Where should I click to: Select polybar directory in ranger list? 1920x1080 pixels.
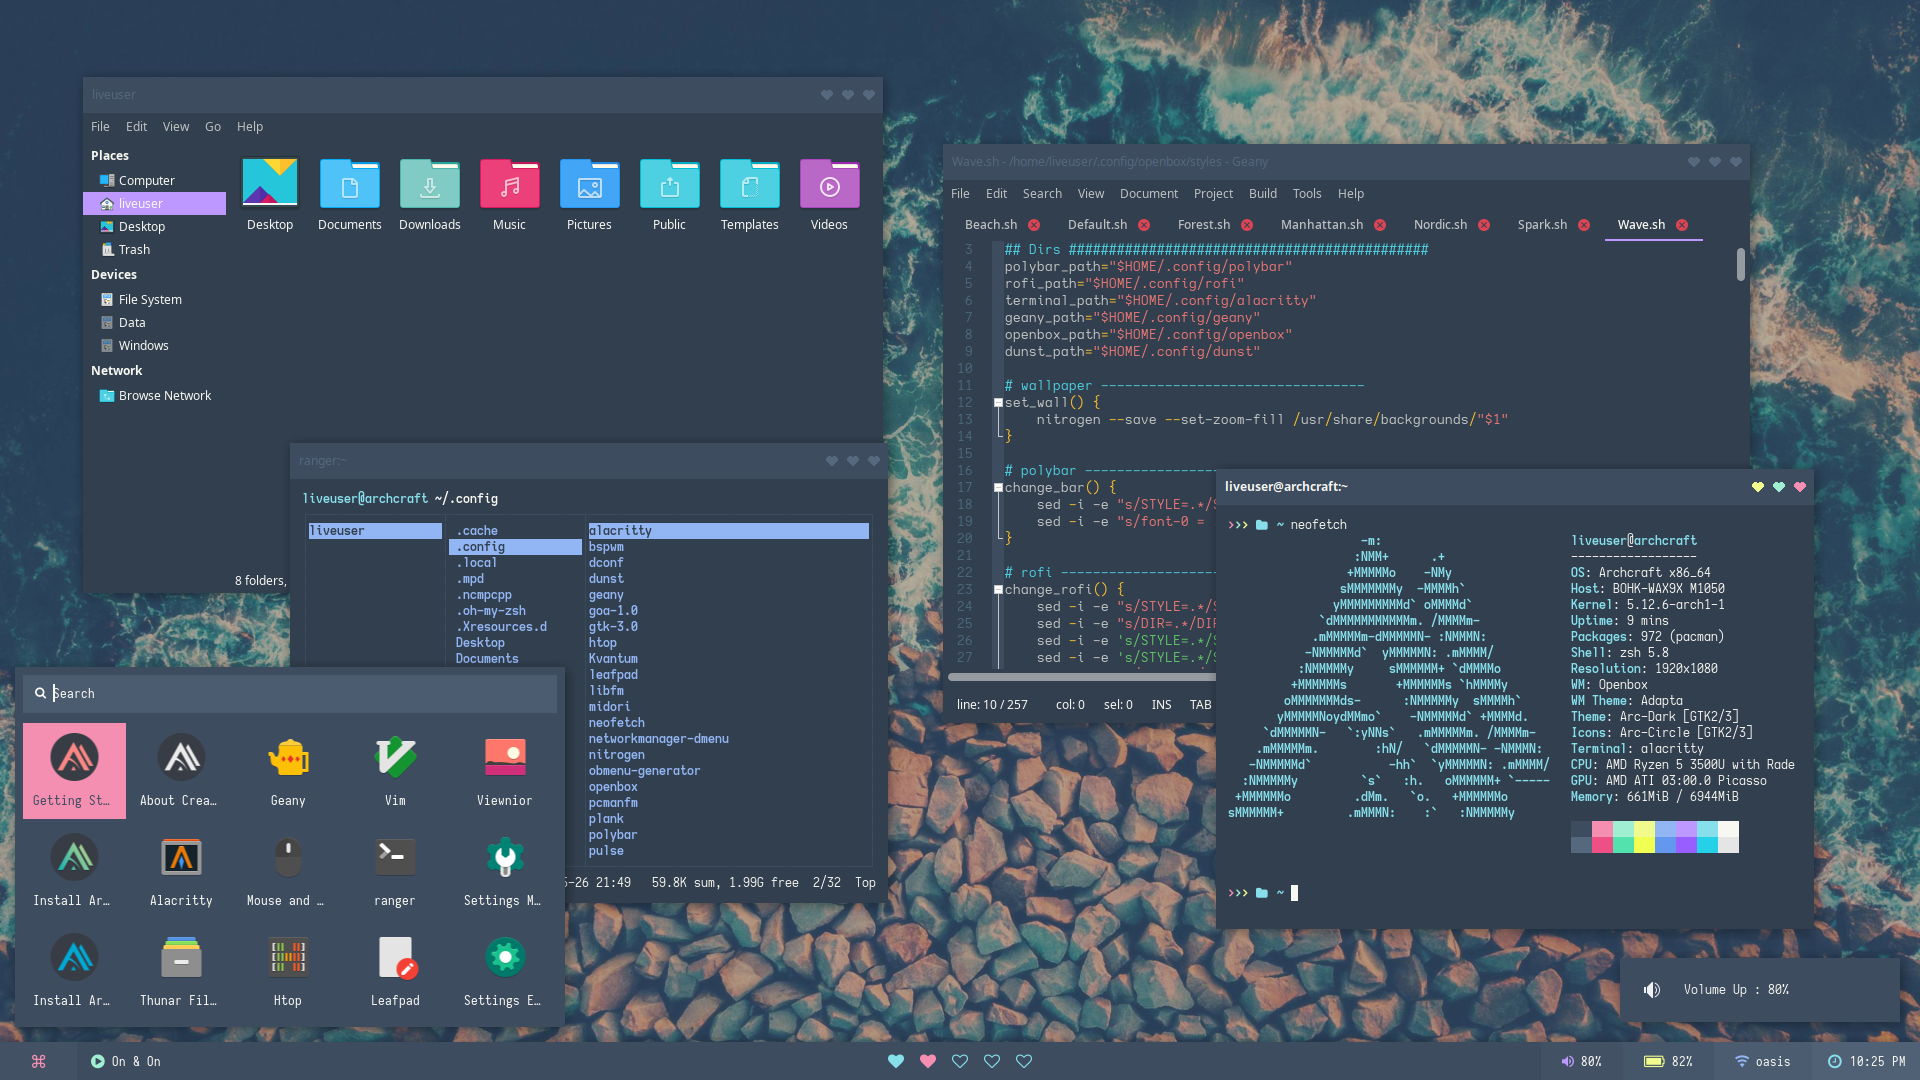coord(613,835)
